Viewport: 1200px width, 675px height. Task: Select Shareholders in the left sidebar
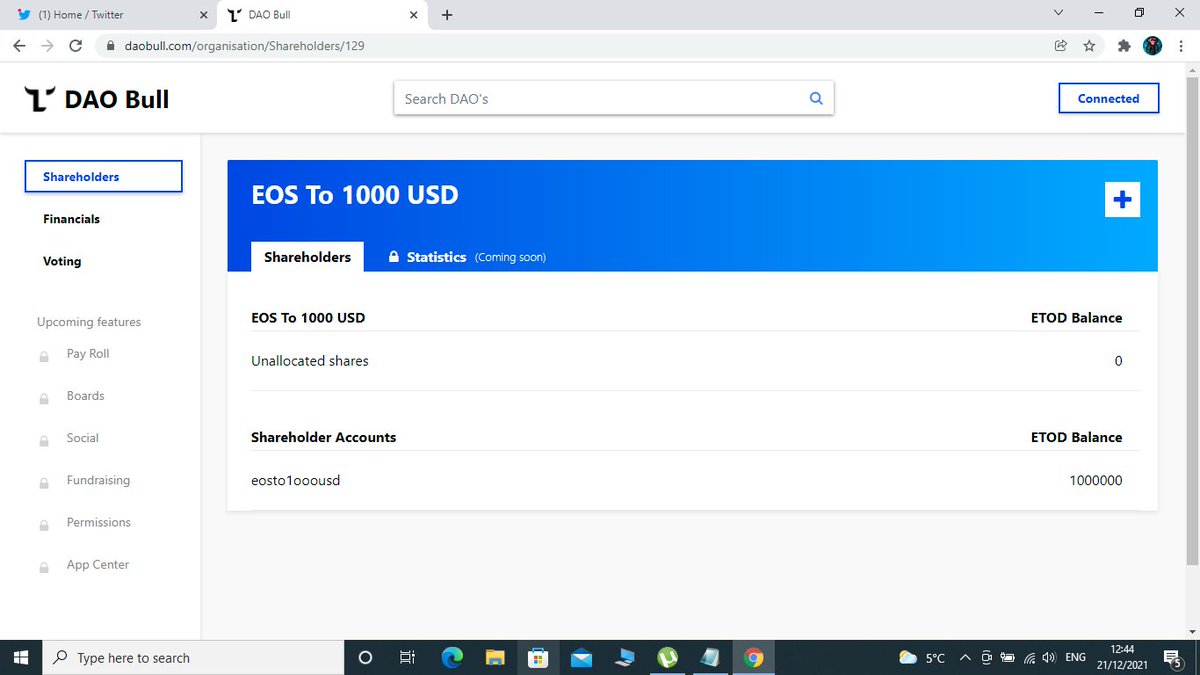pyautogui.click(x=103, y=176)
